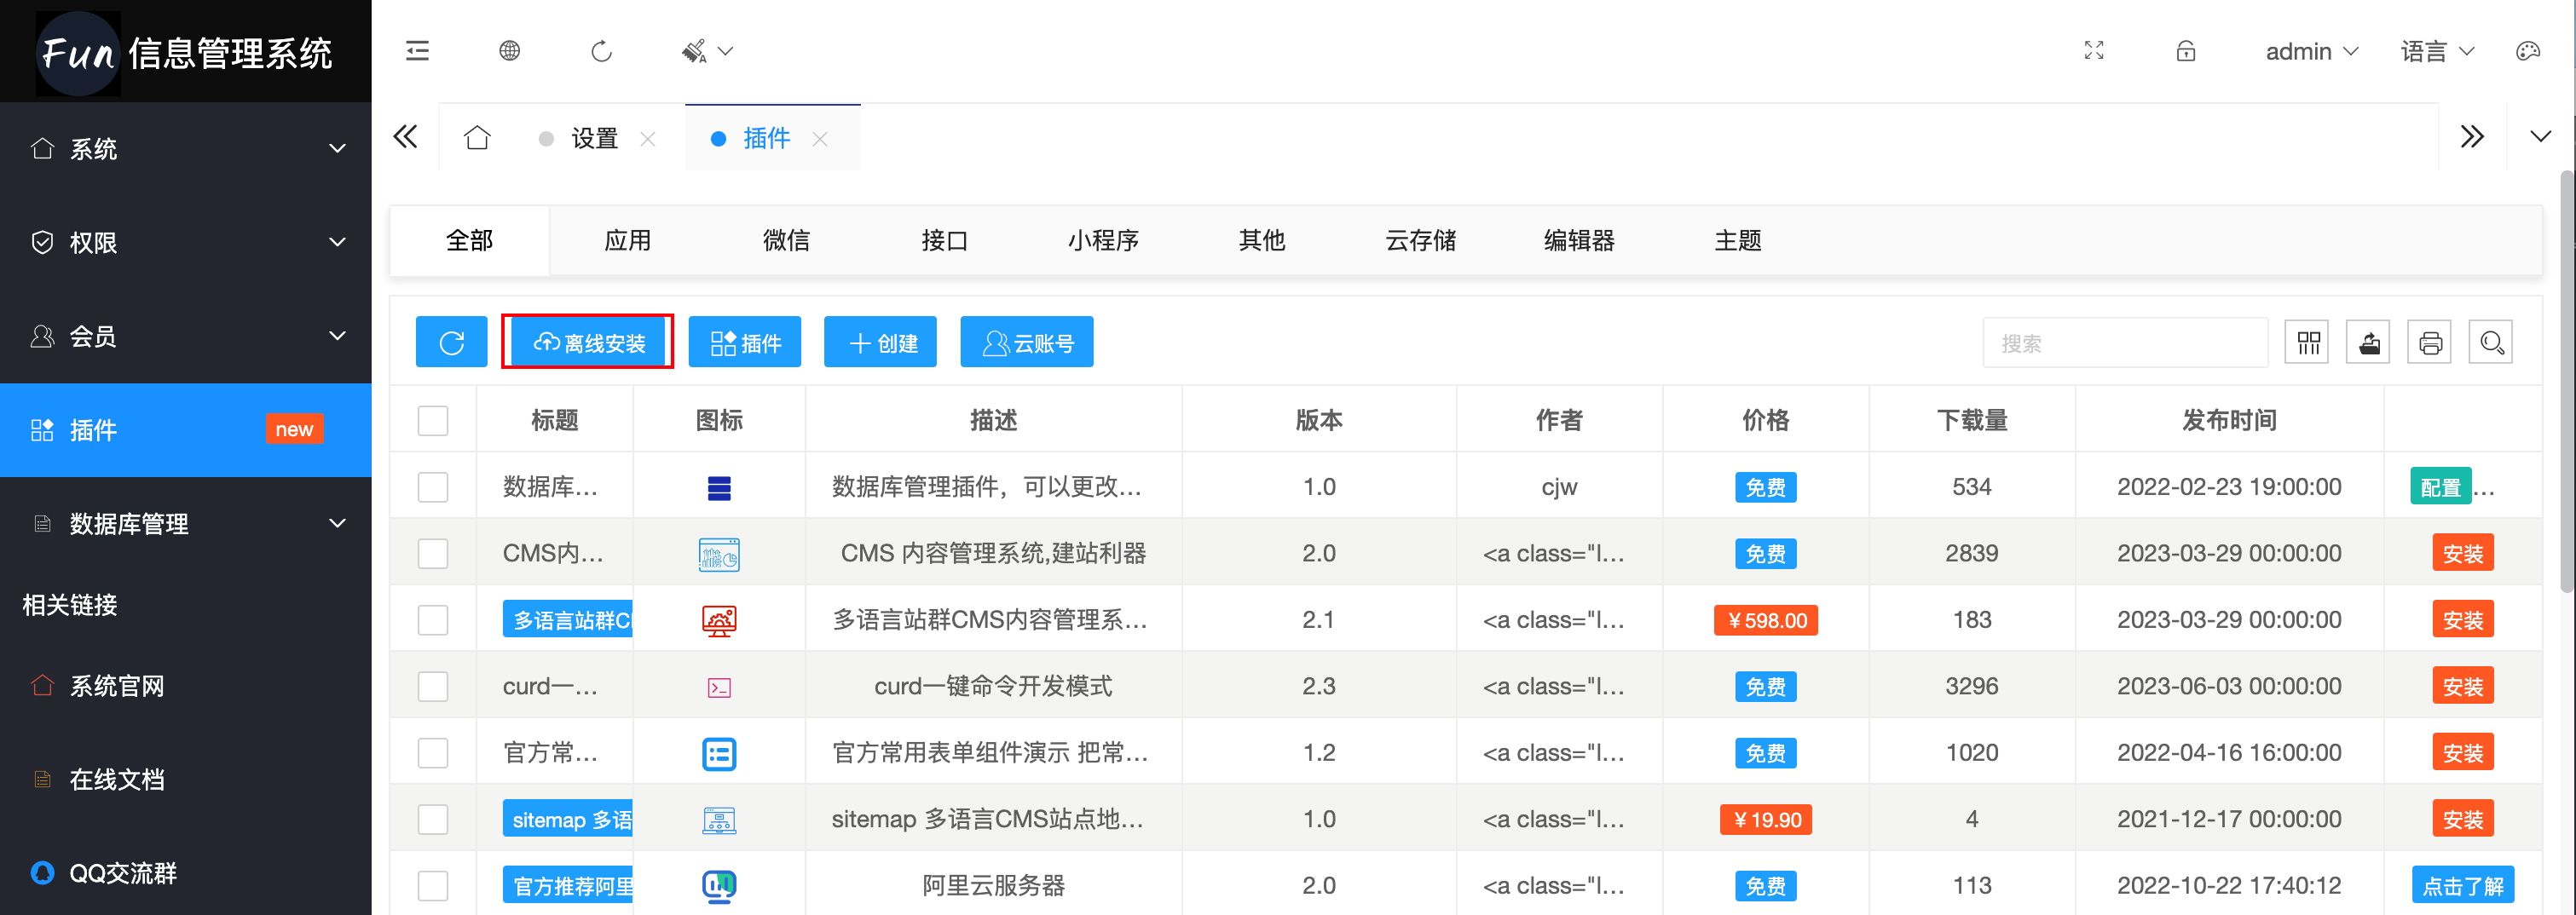Click 安装 for the curd plugin
This screenshot has width=2576, height=915.
(x=2463, y=687)
